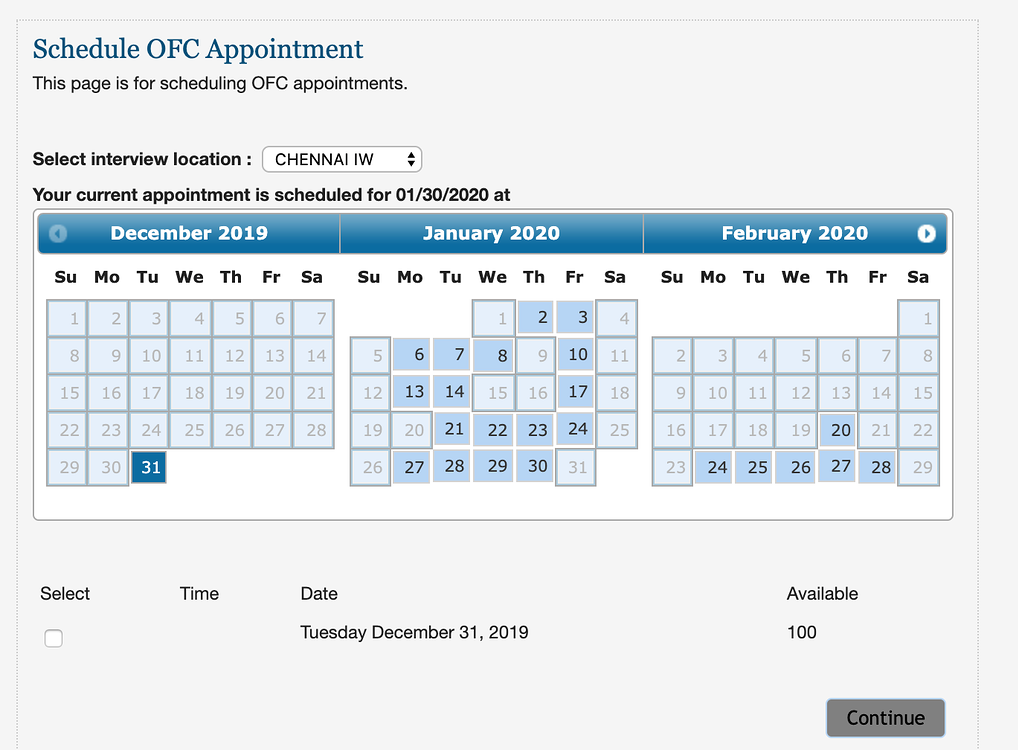Choose January 3, 2020 date

[x=576, y=318]
